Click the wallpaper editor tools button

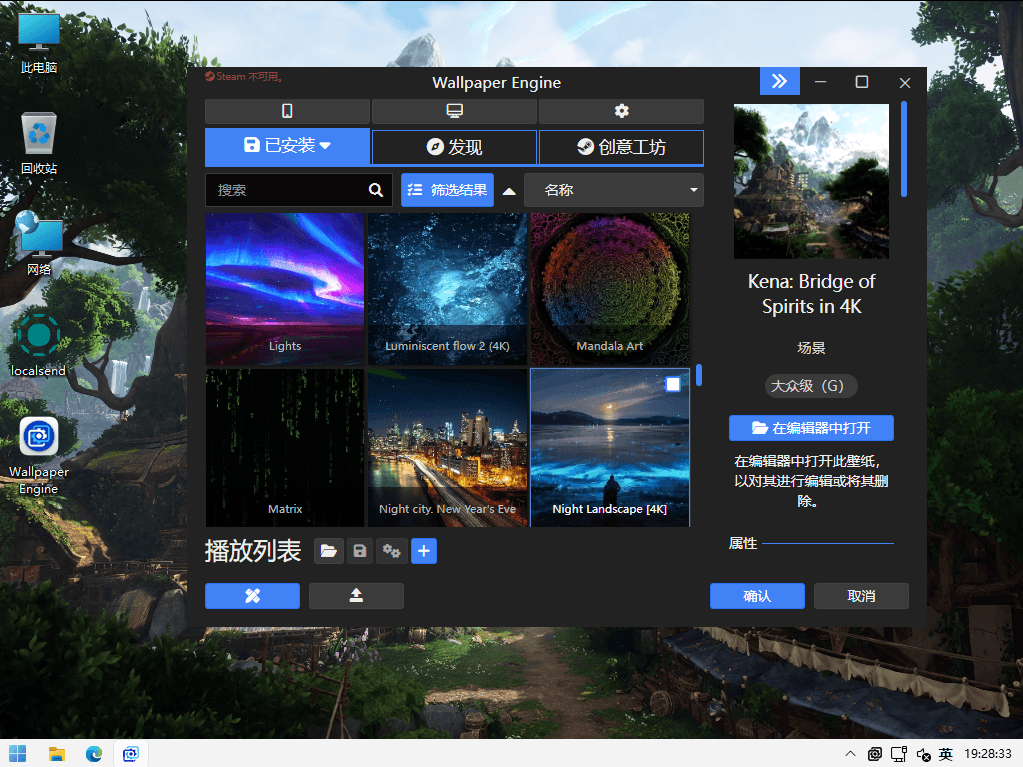click(x=252, y=596)
